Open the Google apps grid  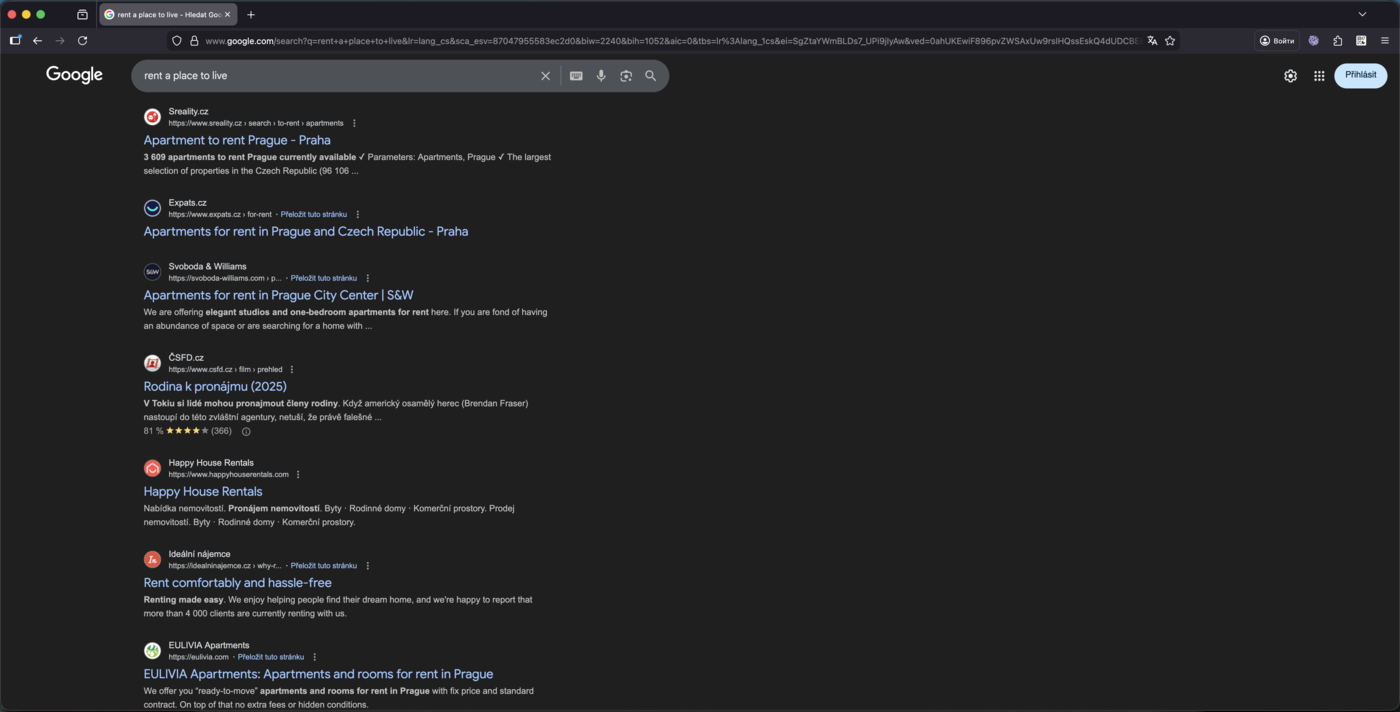tap(1319, 75)
